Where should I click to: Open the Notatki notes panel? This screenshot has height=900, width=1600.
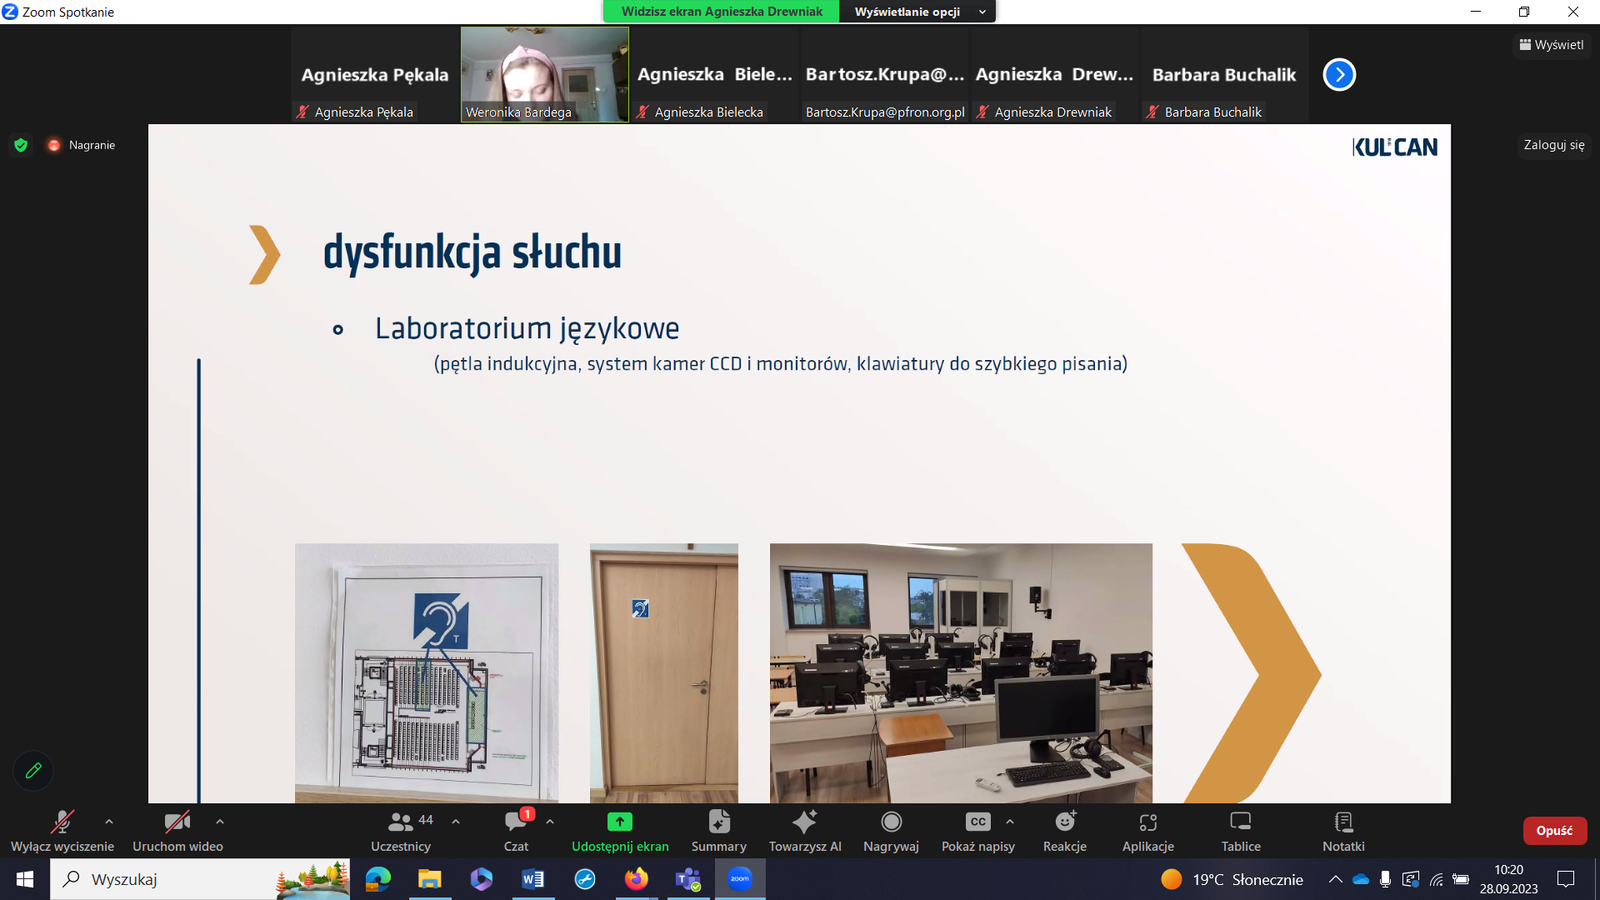pos(1343,831)
